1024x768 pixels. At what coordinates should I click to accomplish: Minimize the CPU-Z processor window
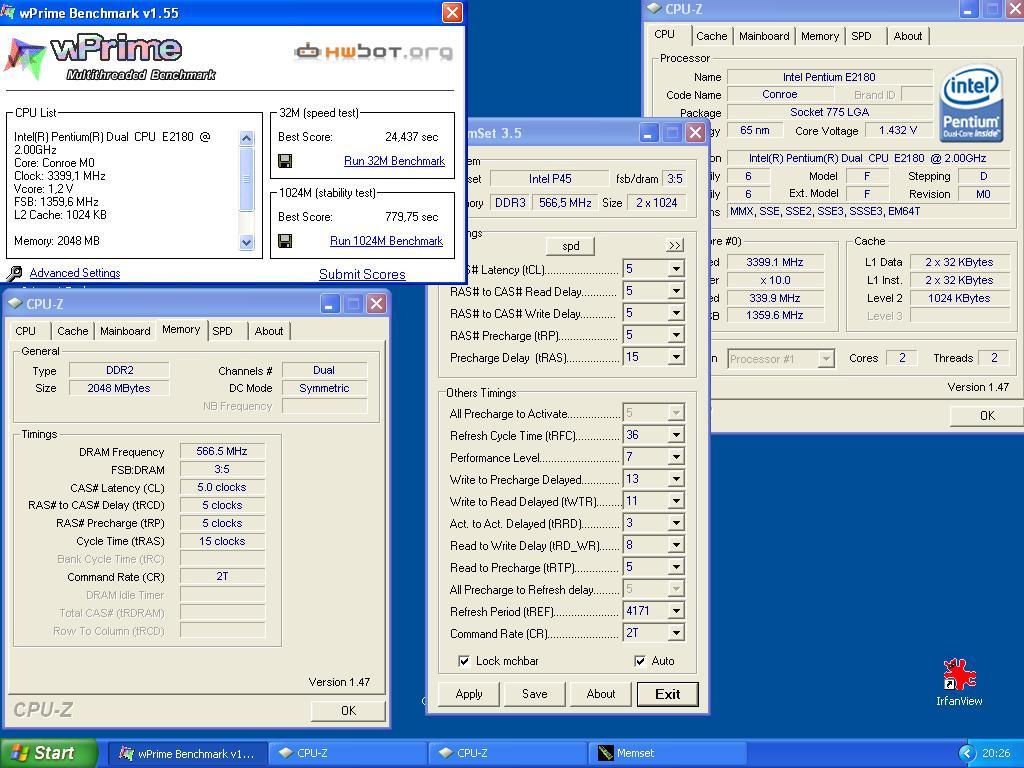(x=968, y=9)
